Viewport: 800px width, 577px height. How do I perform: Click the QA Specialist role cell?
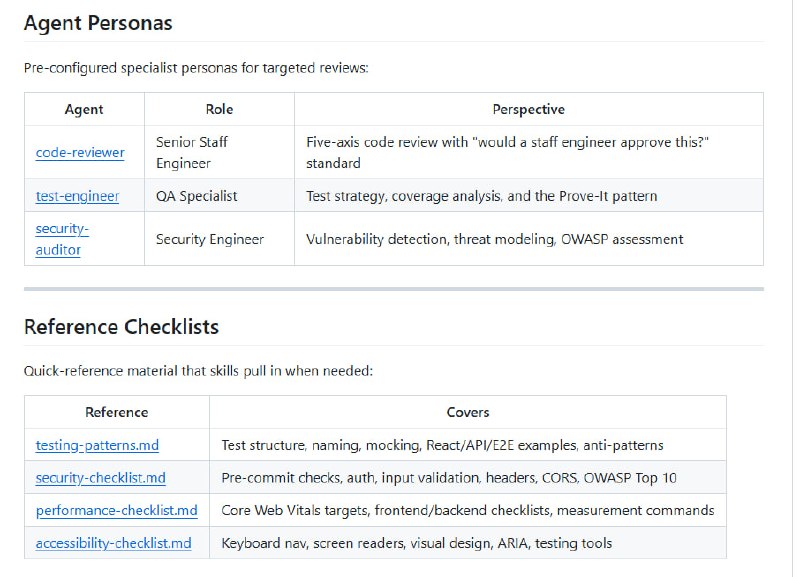coord(197,196)
